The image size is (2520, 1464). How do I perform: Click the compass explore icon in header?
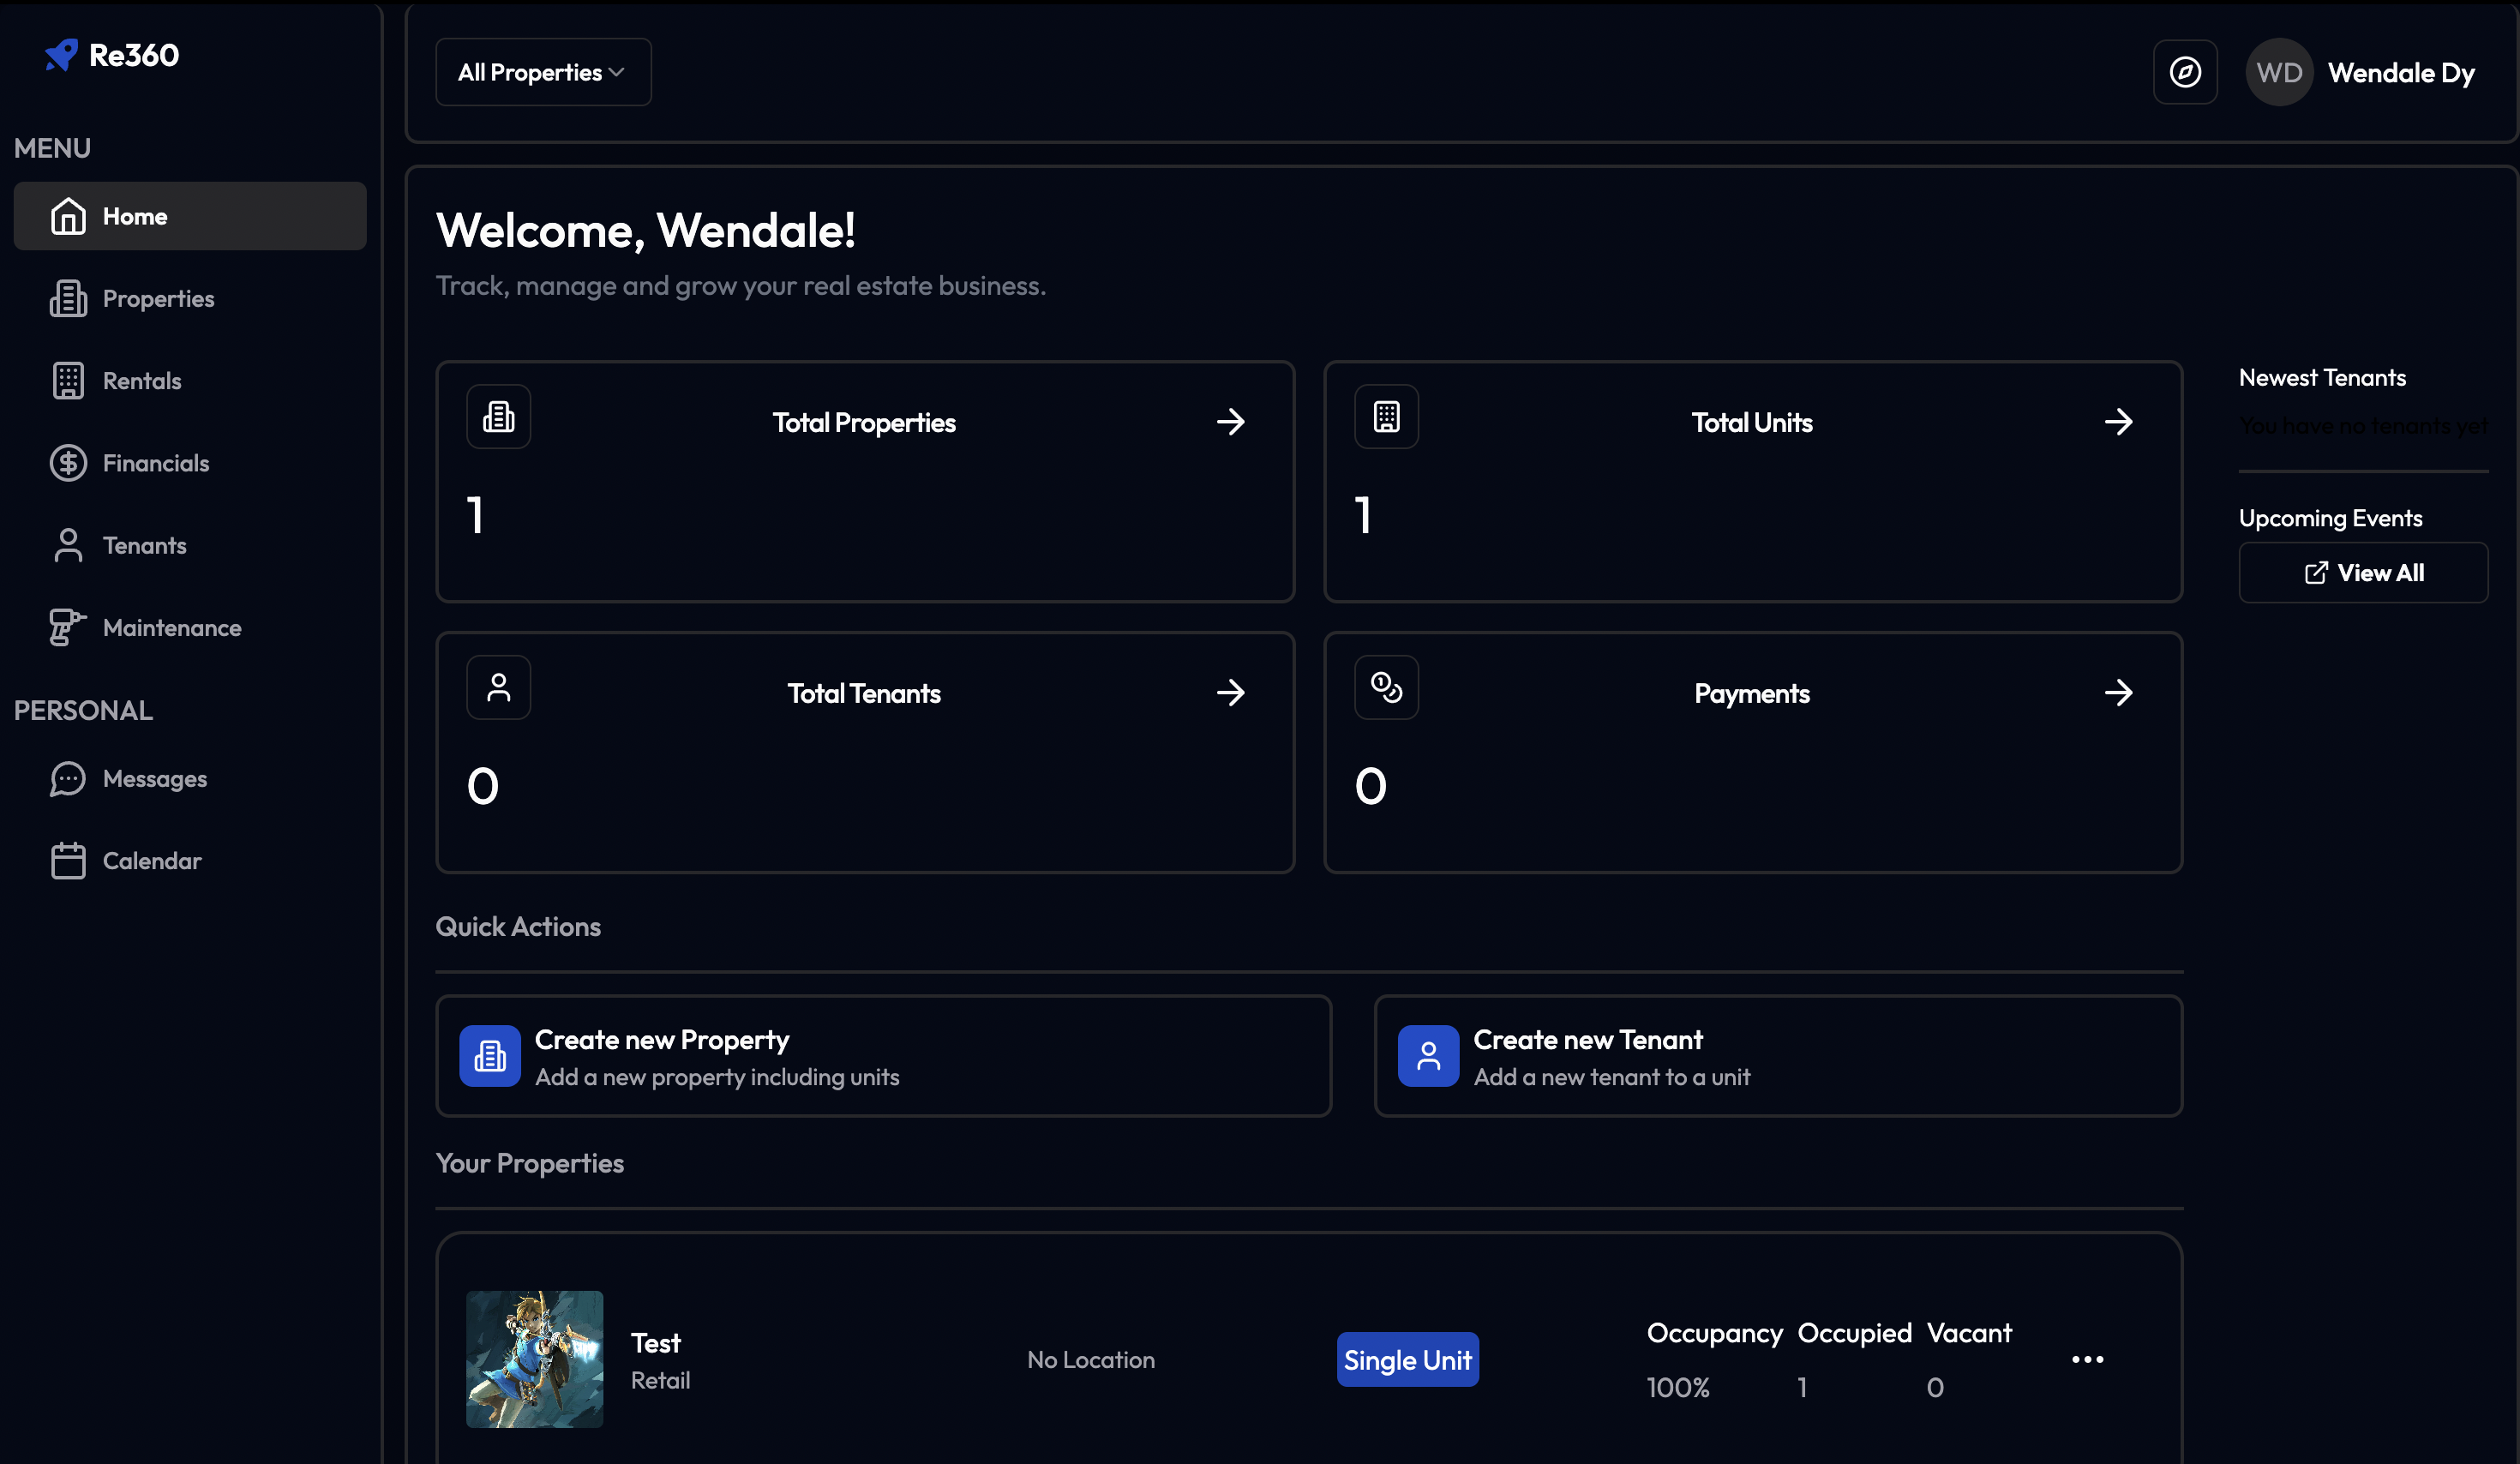[x=2185, y=72]
